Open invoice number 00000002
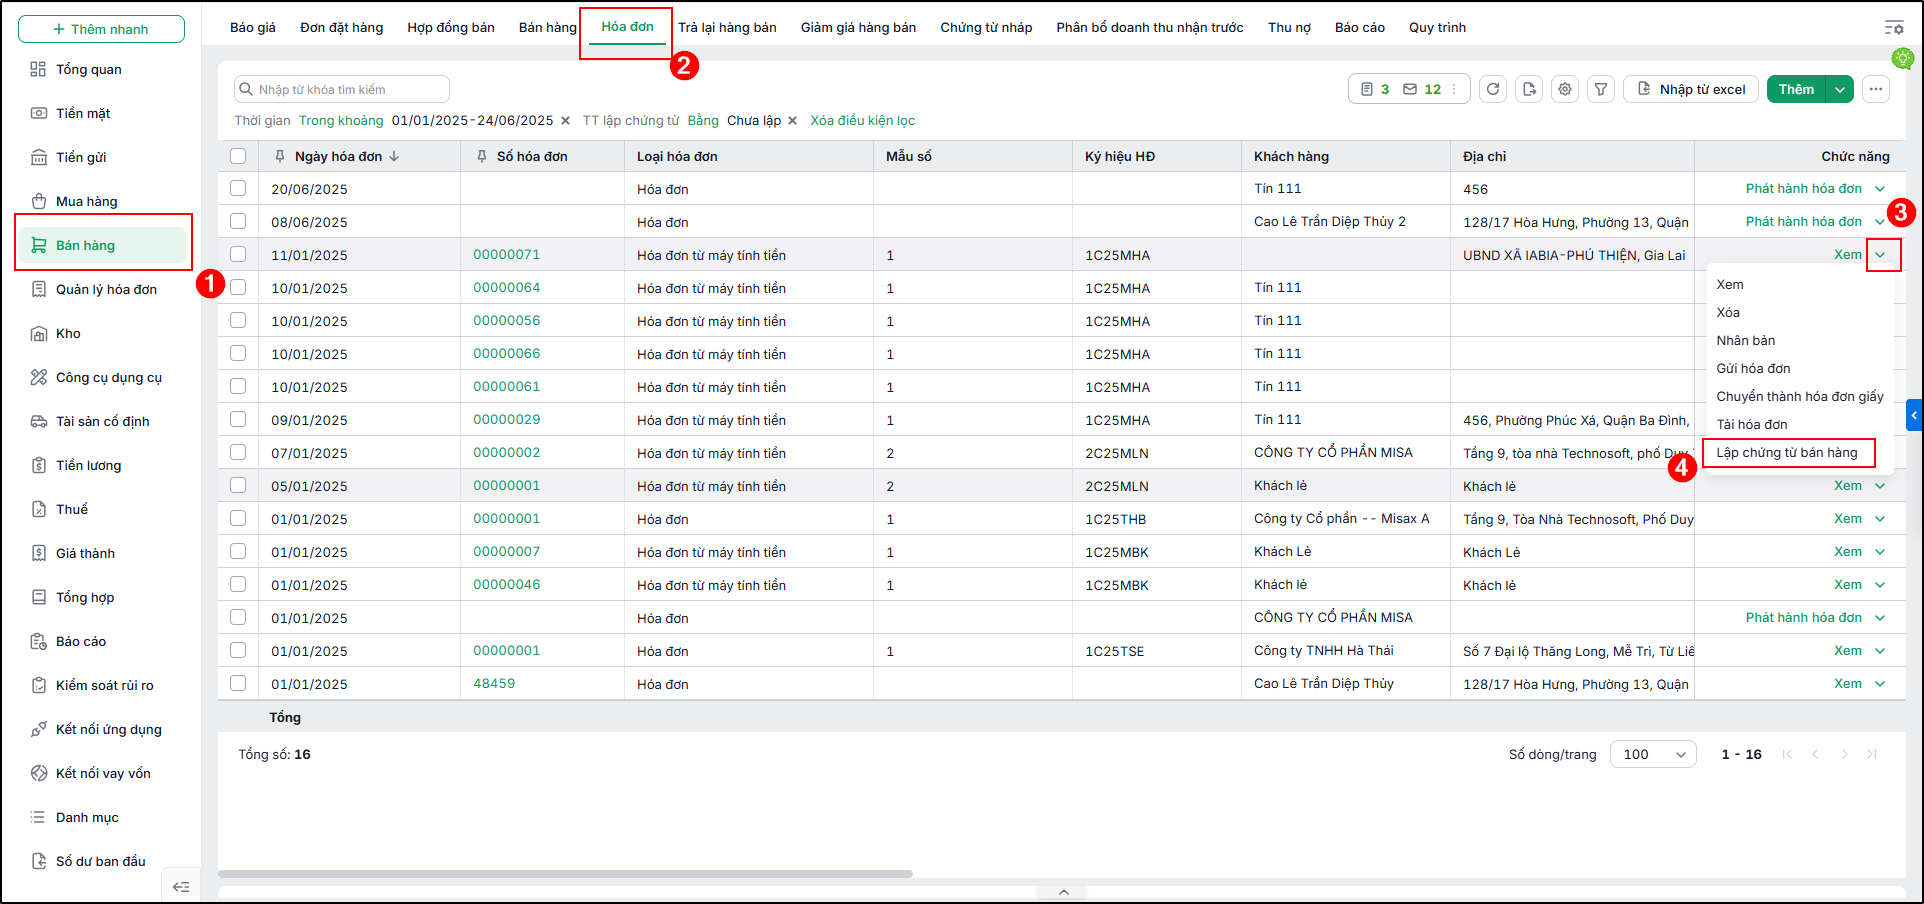 [x=507, y=452]
